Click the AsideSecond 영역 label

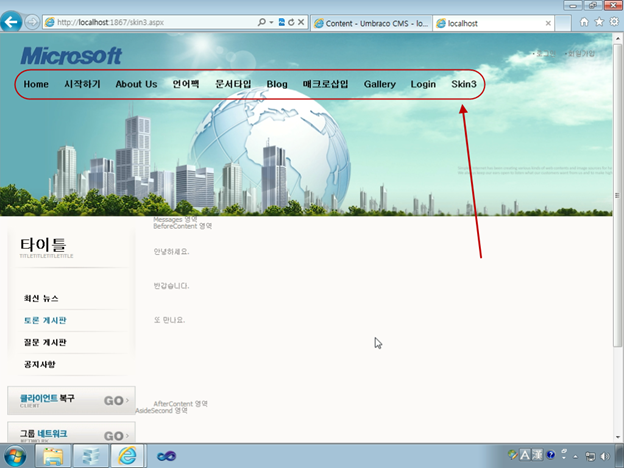[162, 410]
